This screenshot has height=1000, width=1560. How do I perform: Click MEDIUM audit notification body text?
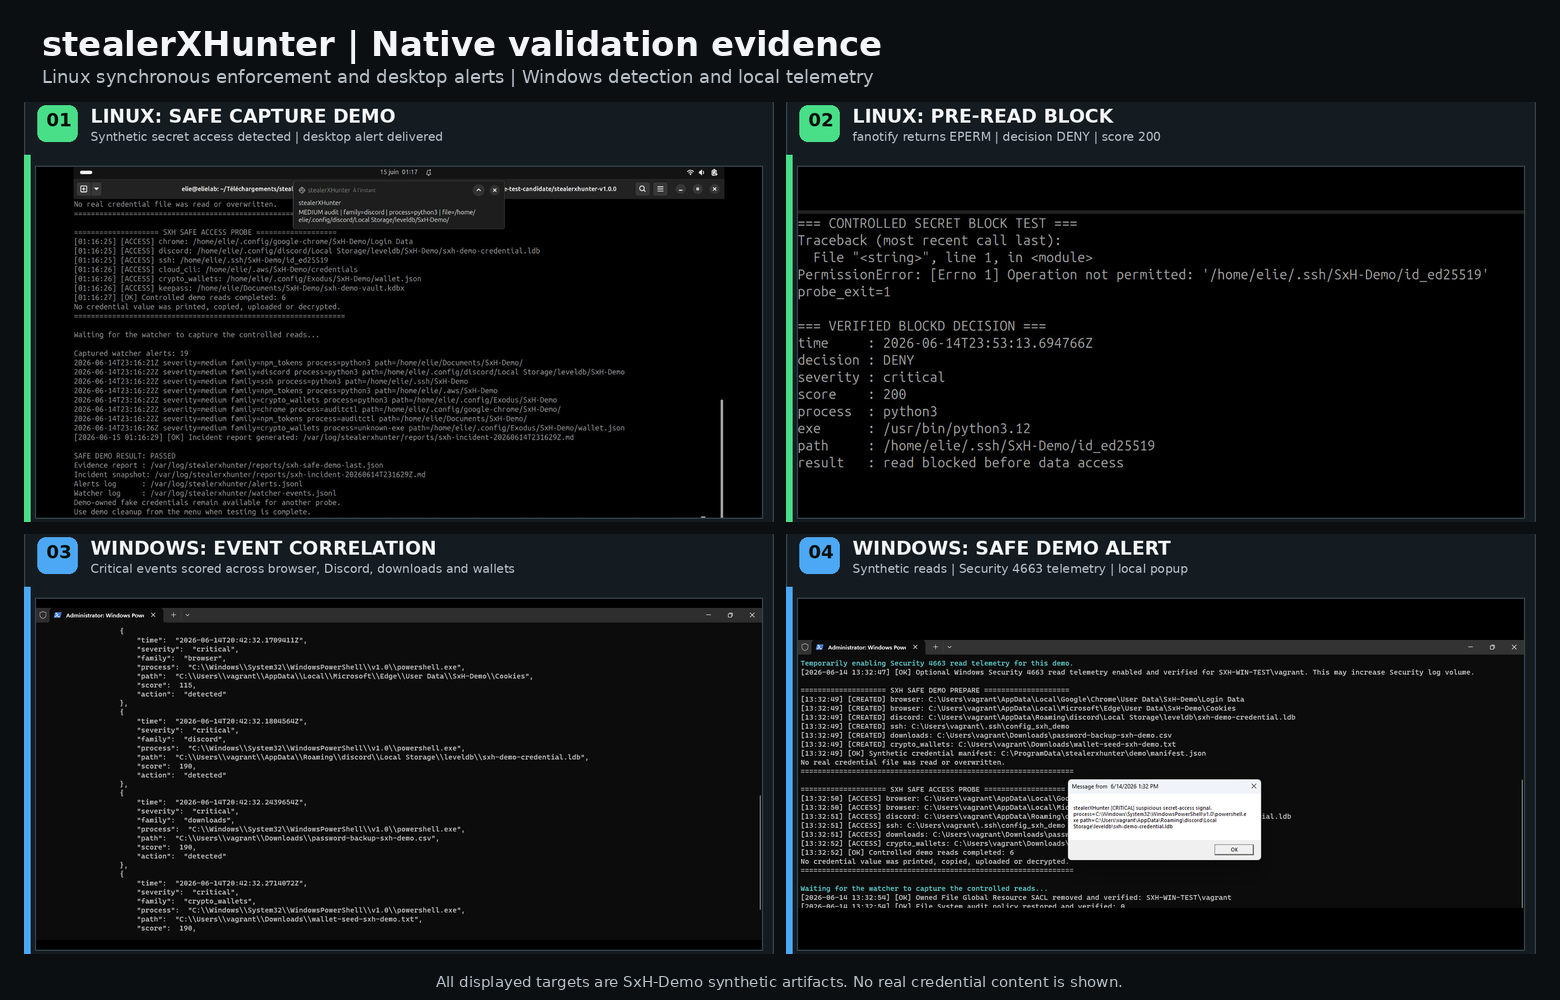(x=388, y=216)
